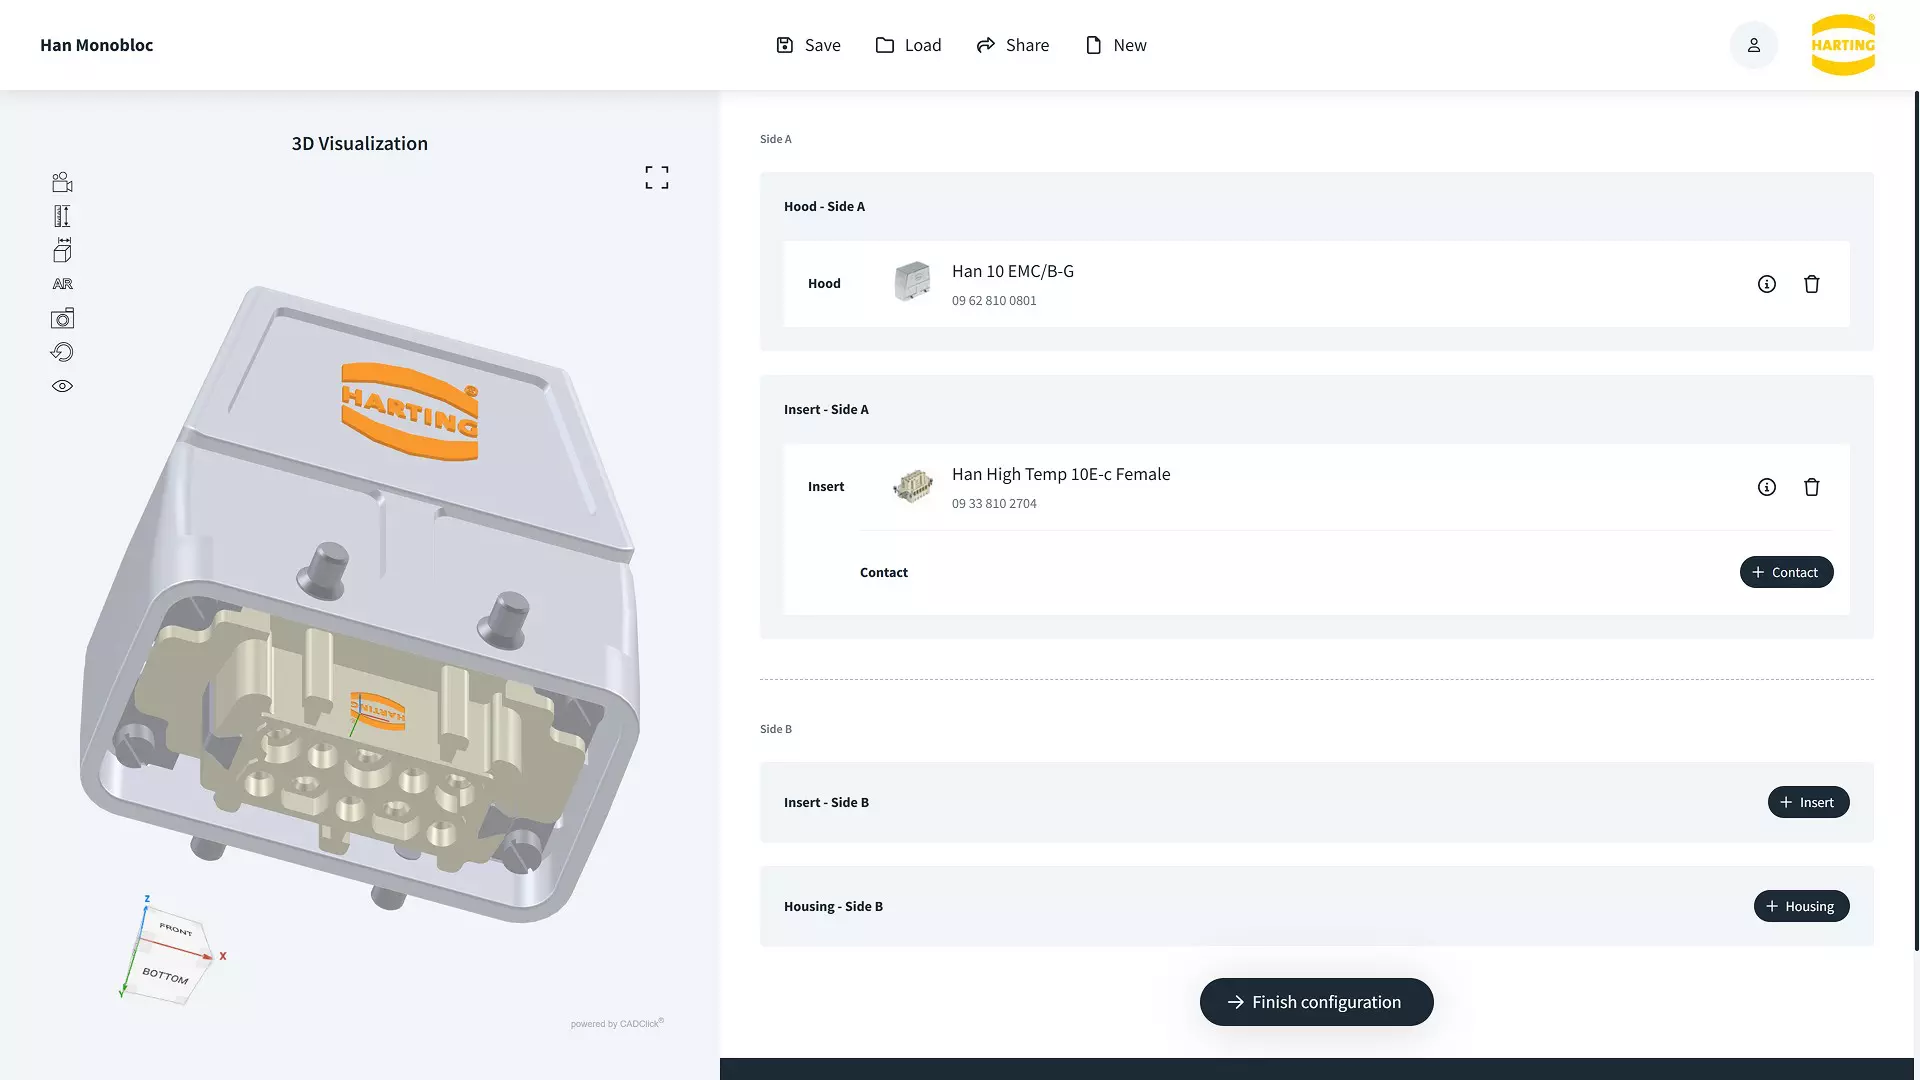1920x1080 pixels.
Task: Share the configuration
Action: click(1012, 45)
